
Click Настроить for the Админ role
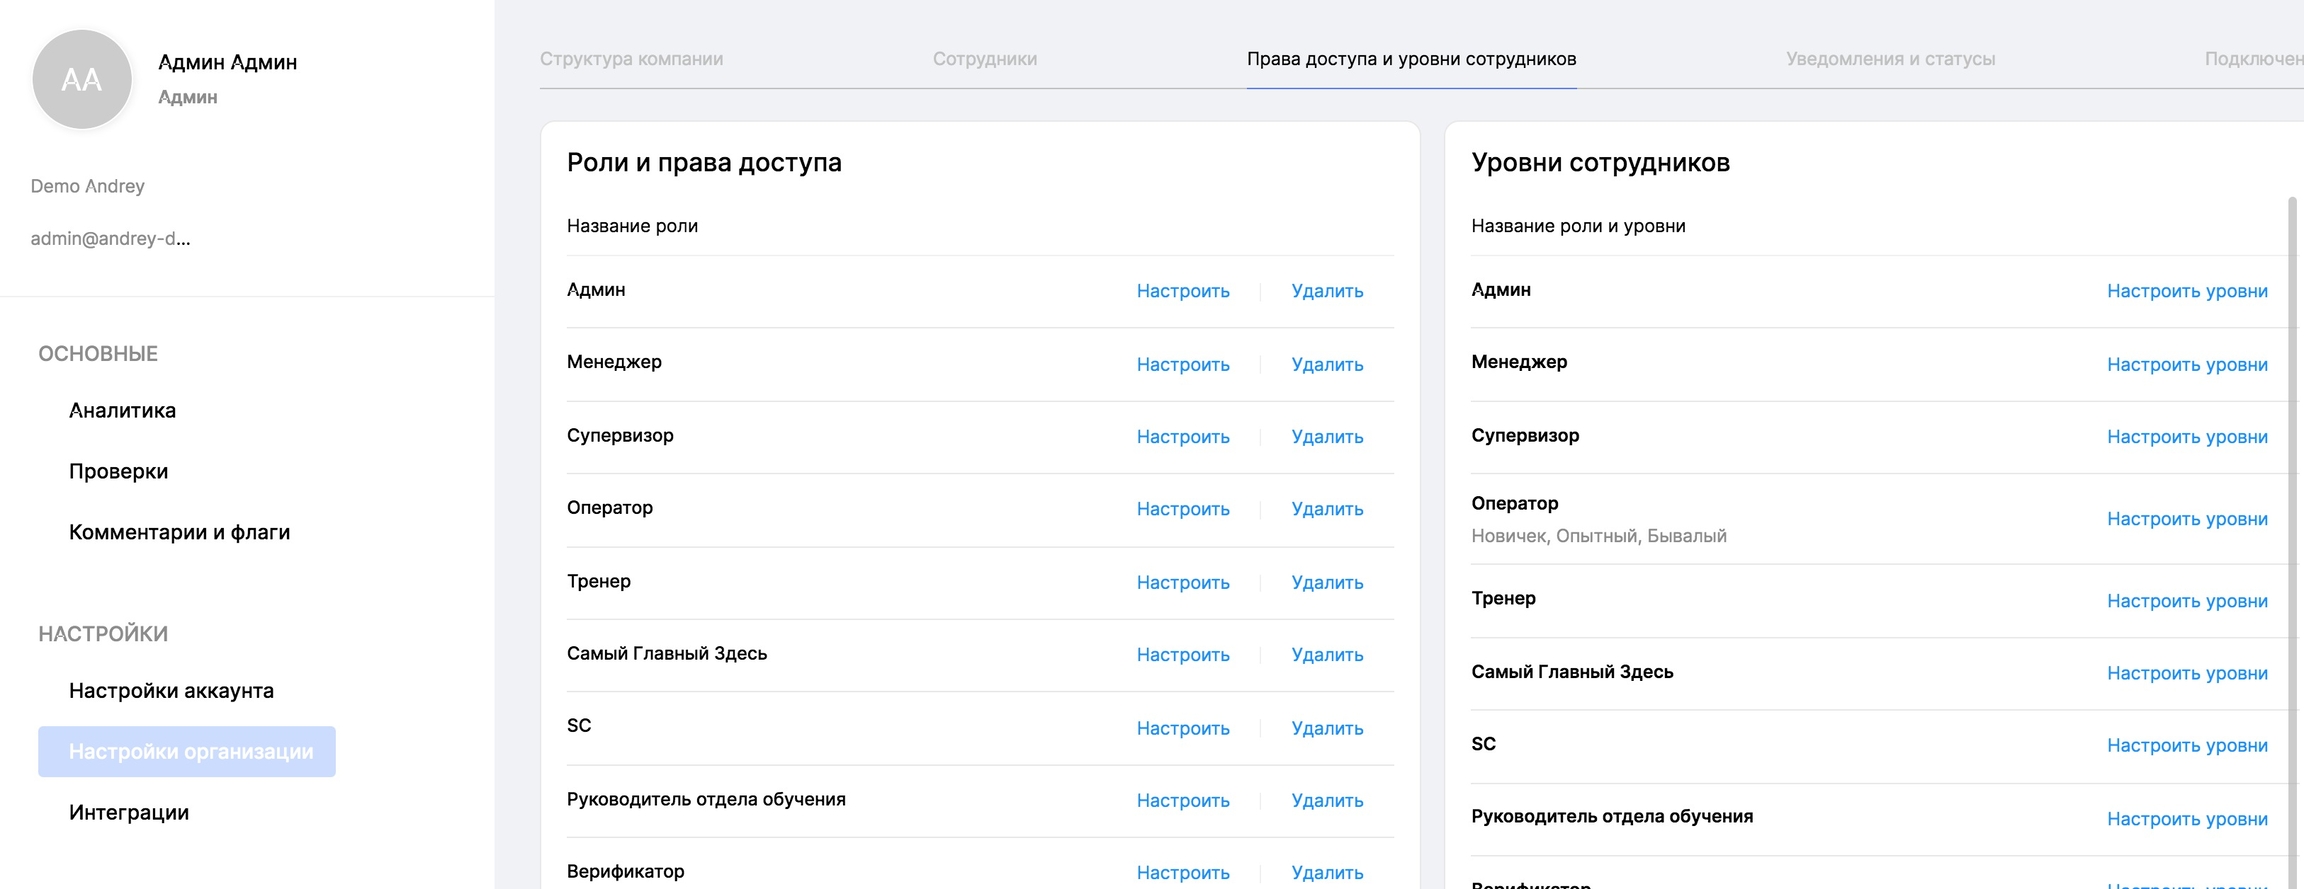pyautogui.click(x=1182, y=291)
